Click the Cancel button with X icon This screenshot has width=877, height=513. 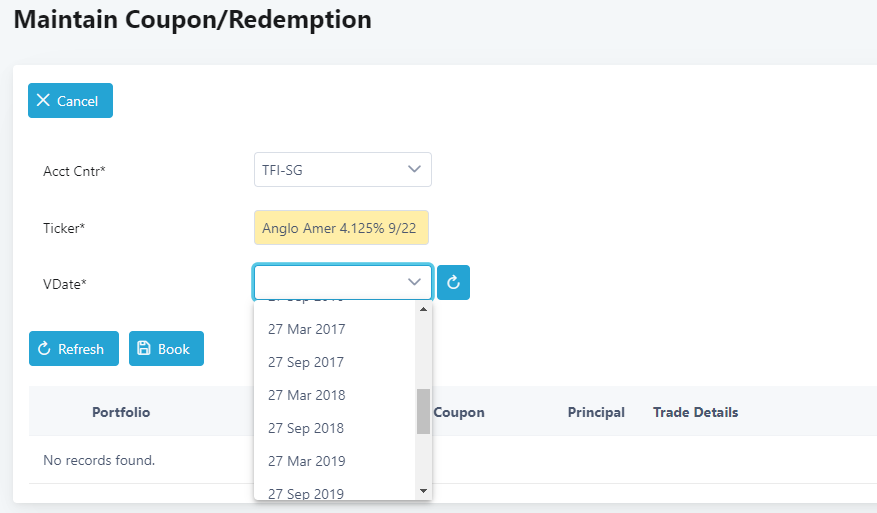pyautogui.click(x=70, y=101)
